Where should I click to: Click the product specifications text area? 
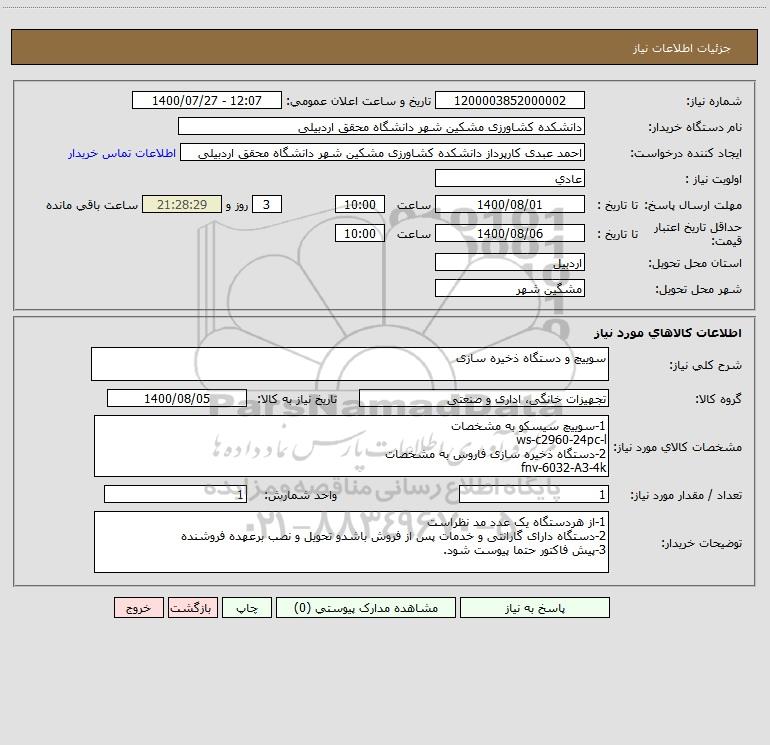tap(351, 446)
